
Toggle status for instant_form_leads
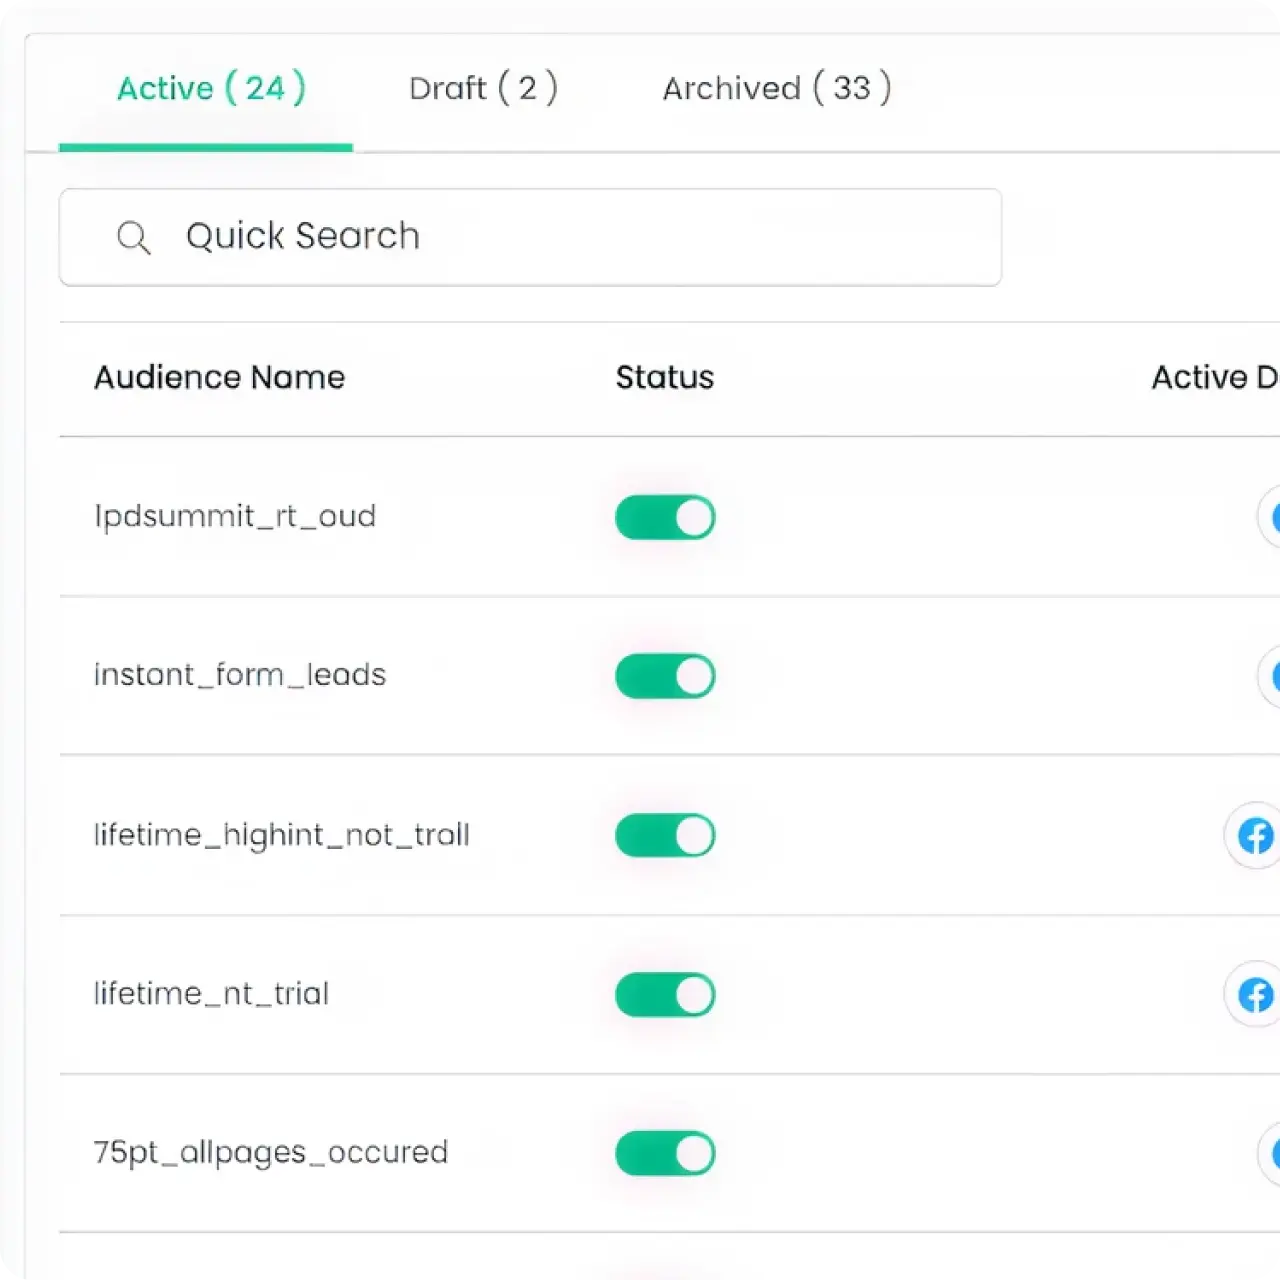(665, 677)
